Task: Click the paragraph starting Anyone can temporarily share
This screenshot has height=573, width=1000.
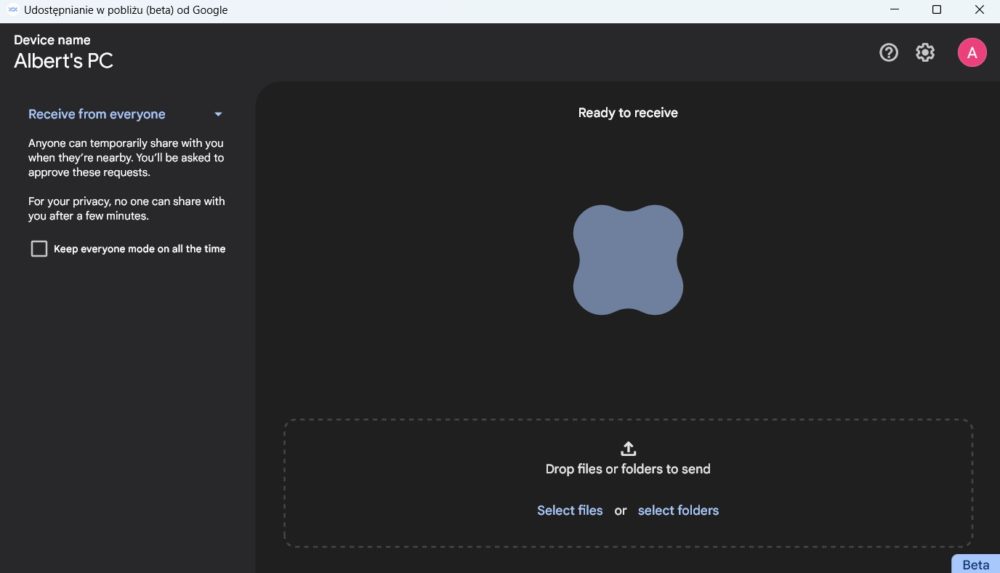Action: [126, 158]
